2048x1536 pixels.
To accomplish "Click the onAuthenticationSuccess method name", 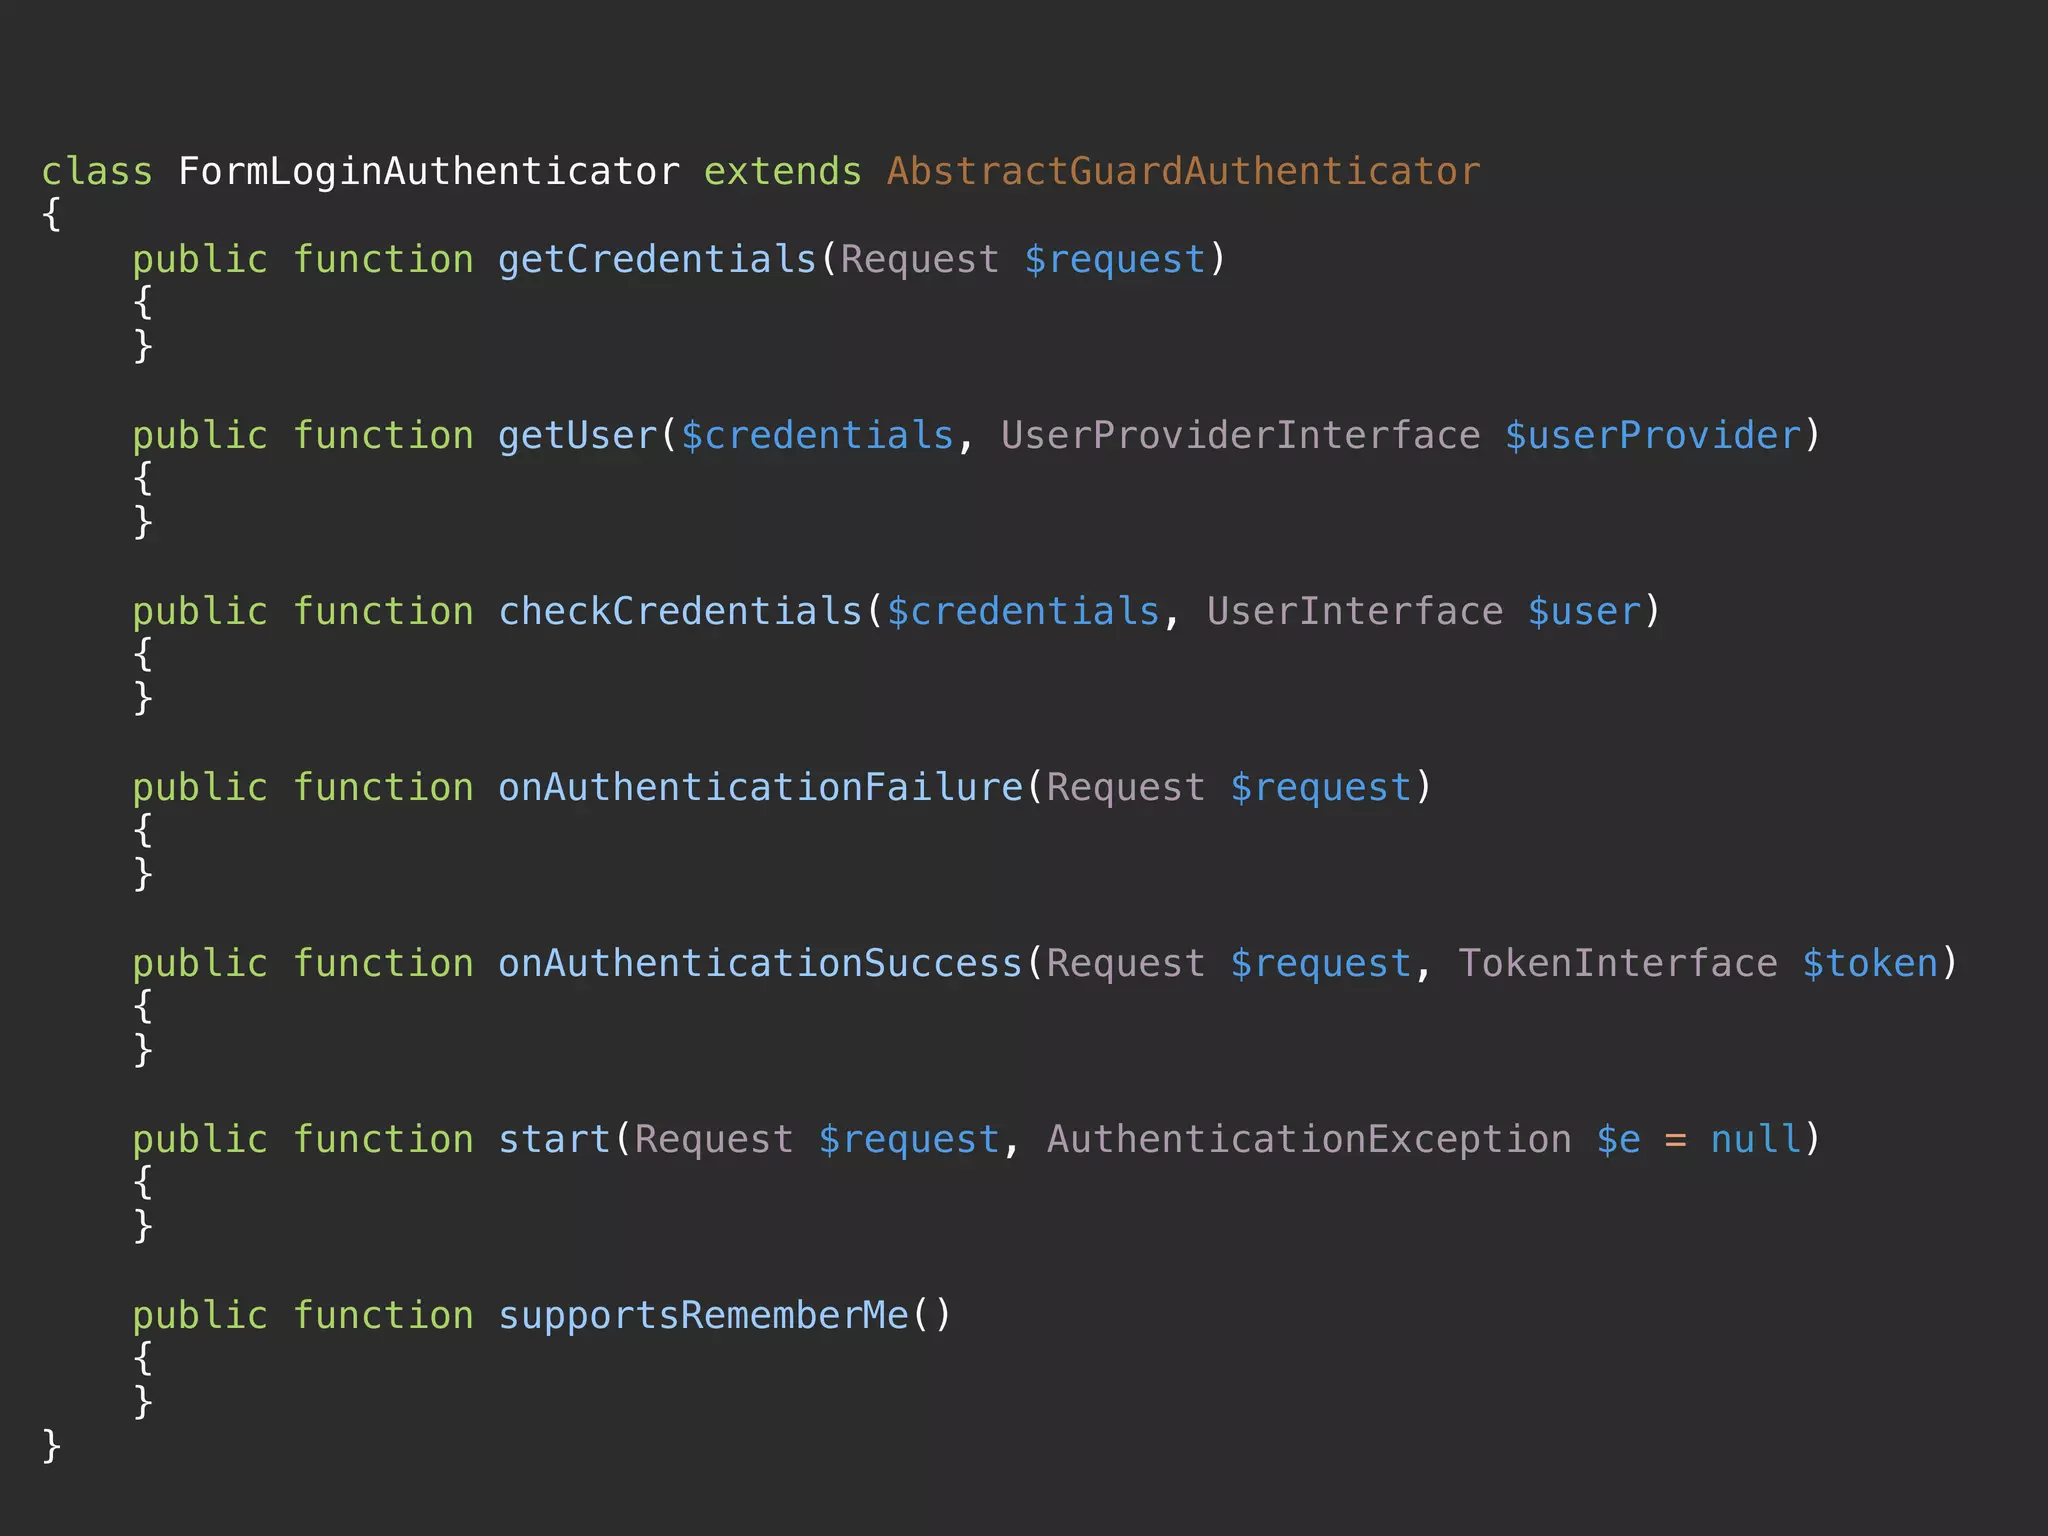I will (x=760, y=963).
